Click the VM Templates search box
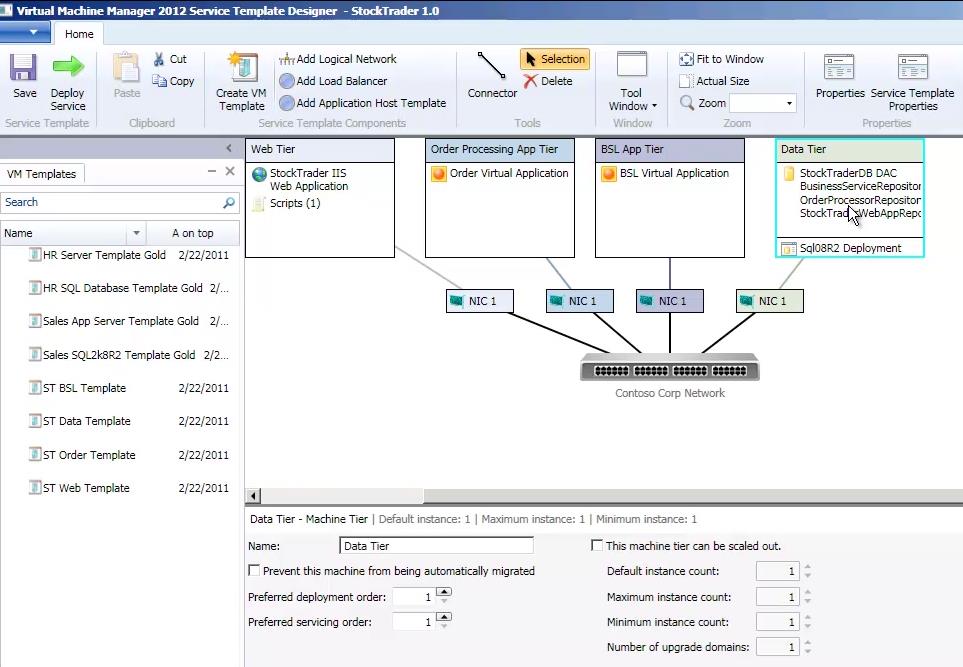 click(111, 202)
